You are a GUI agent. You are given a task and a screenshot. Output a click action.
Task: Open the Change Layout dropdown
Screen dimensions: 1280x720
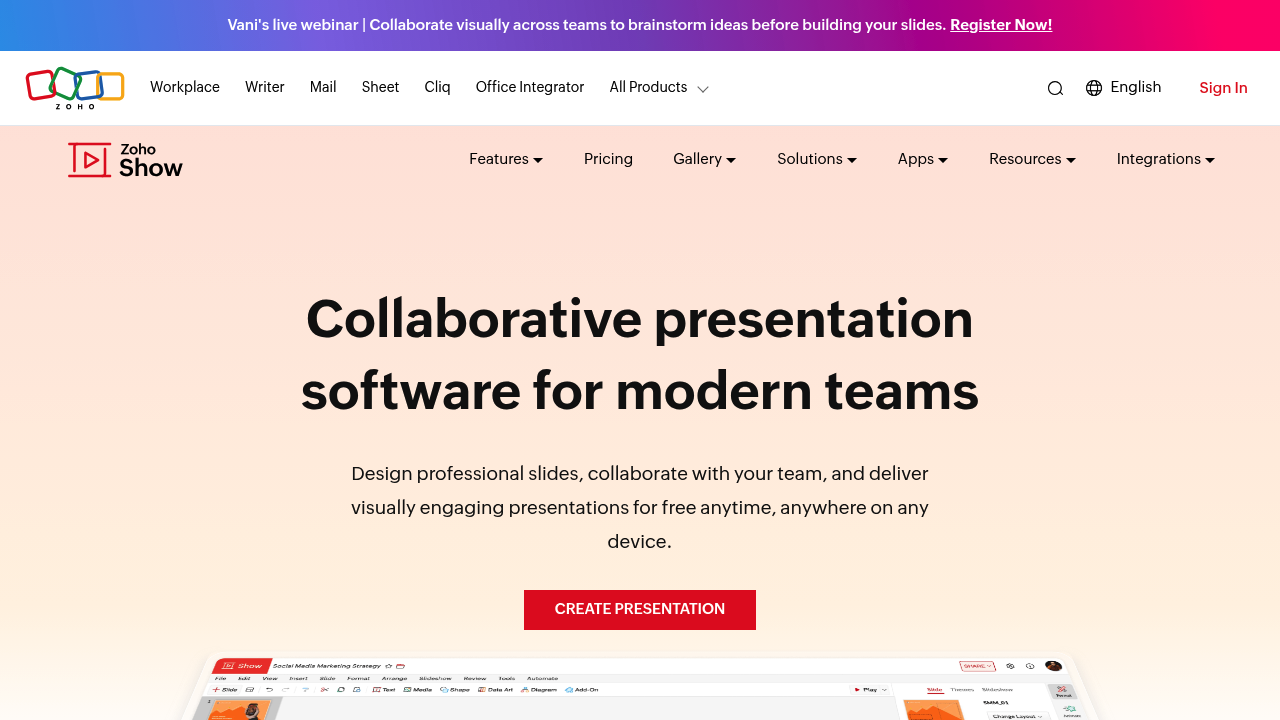point(1016,716)
